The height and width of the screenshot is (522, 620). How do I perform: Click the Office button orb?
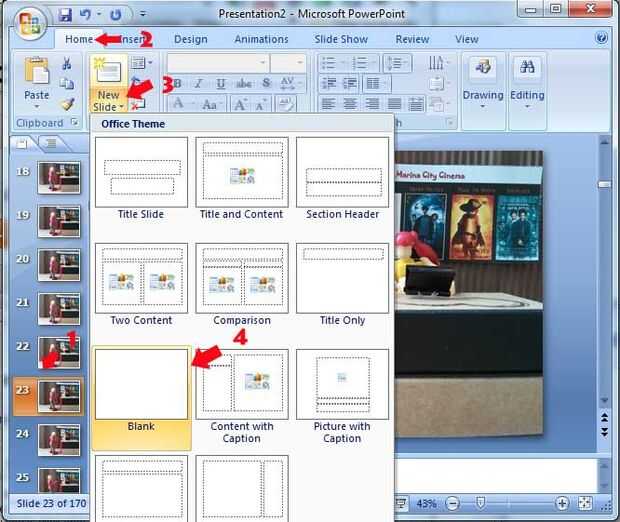30,24
